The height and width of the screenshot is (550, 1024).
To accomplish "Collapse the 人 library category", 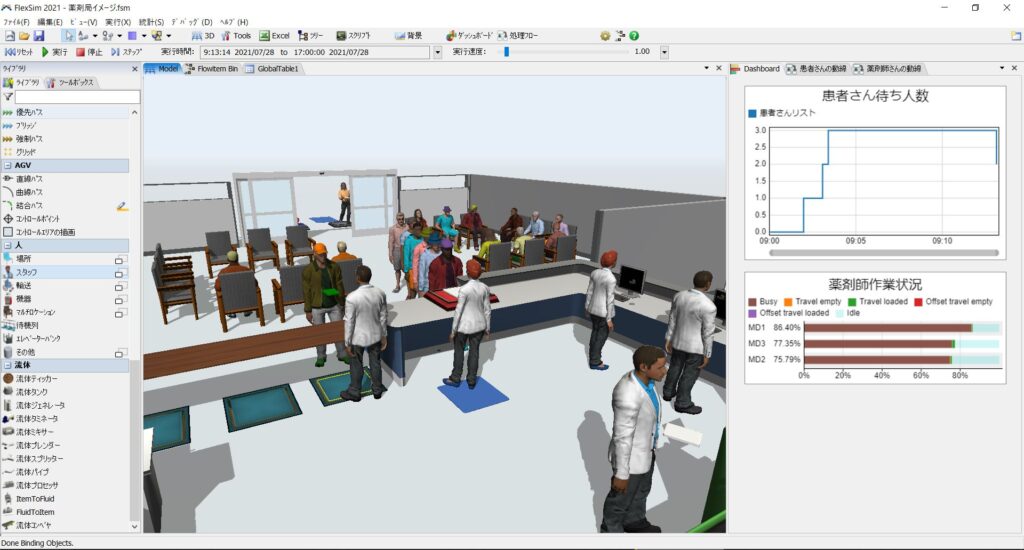I will [x=8, y=246].
